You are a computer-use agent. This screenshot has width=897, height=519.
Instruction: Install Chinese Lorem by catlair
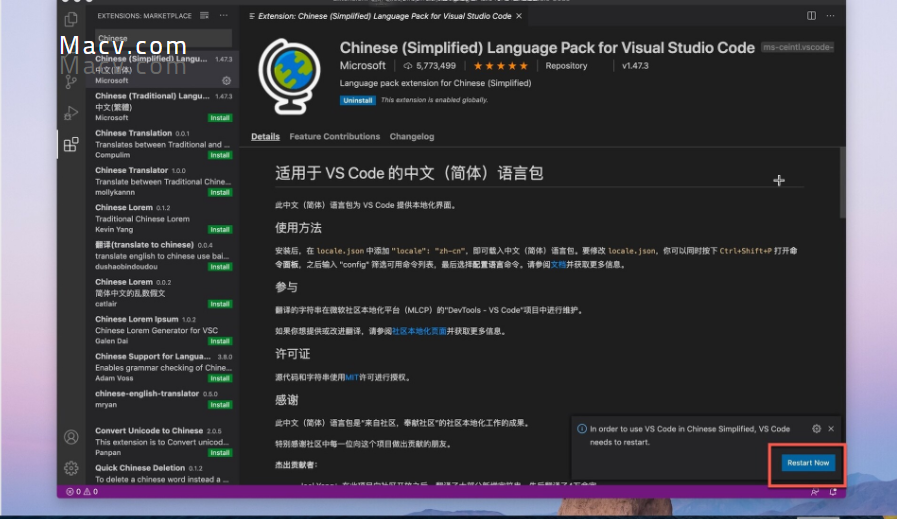point(220,304)
